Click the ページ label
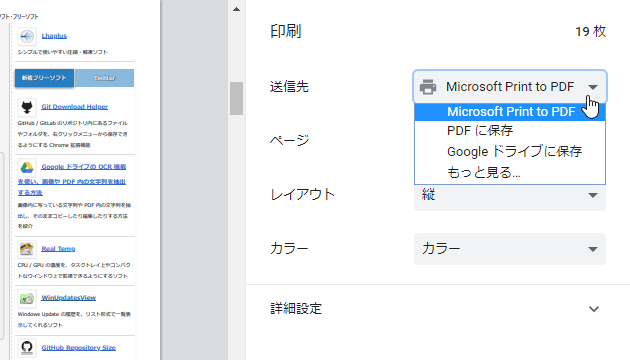 (x=290, y=140)
